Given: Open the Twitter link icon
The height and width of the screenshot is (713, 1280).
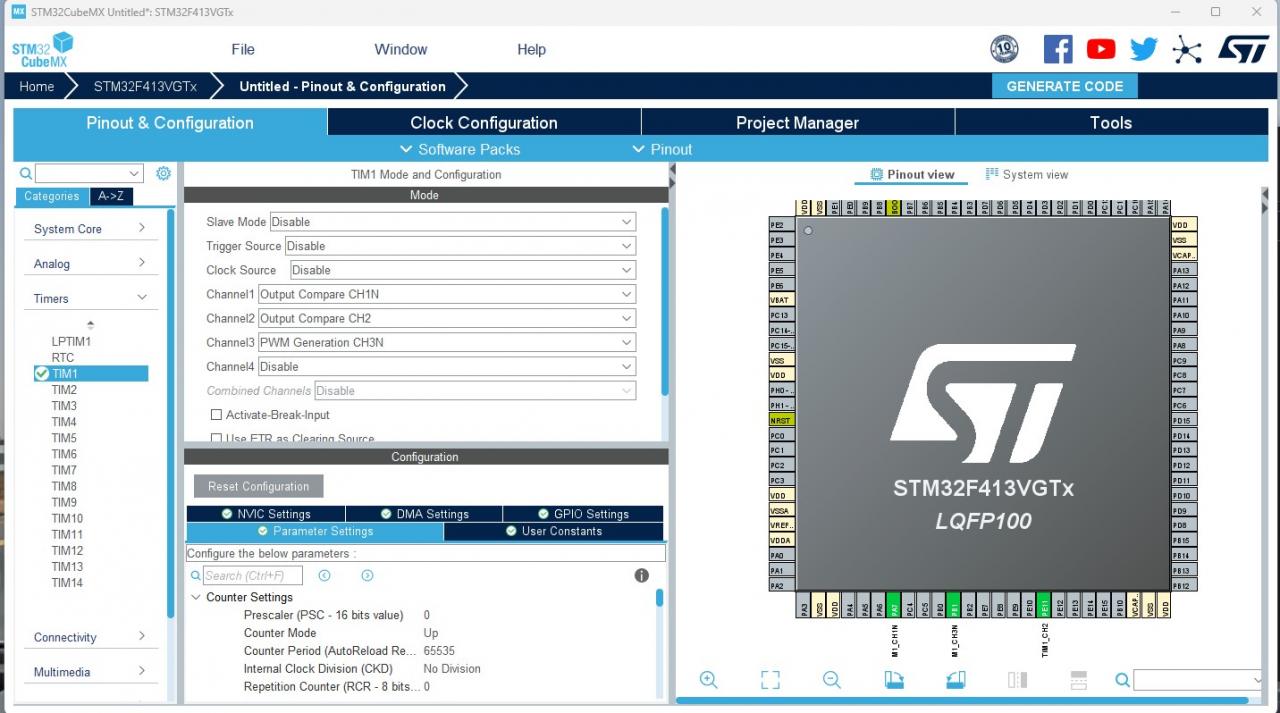Looking at the screenshot, I should (1144, 49).
